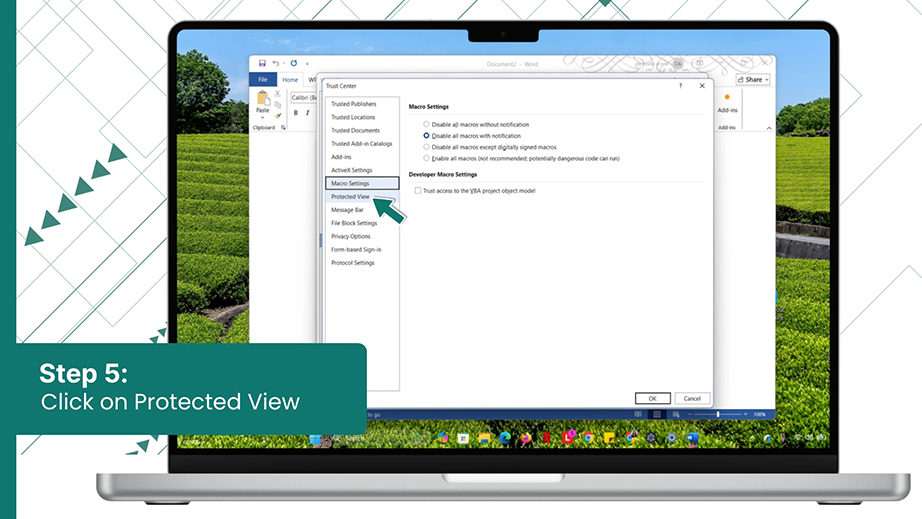The width and height of the screenshot is (922, 519).
Task: Open the Clipboard pane launcher icon
Action: tap(283, 128)
